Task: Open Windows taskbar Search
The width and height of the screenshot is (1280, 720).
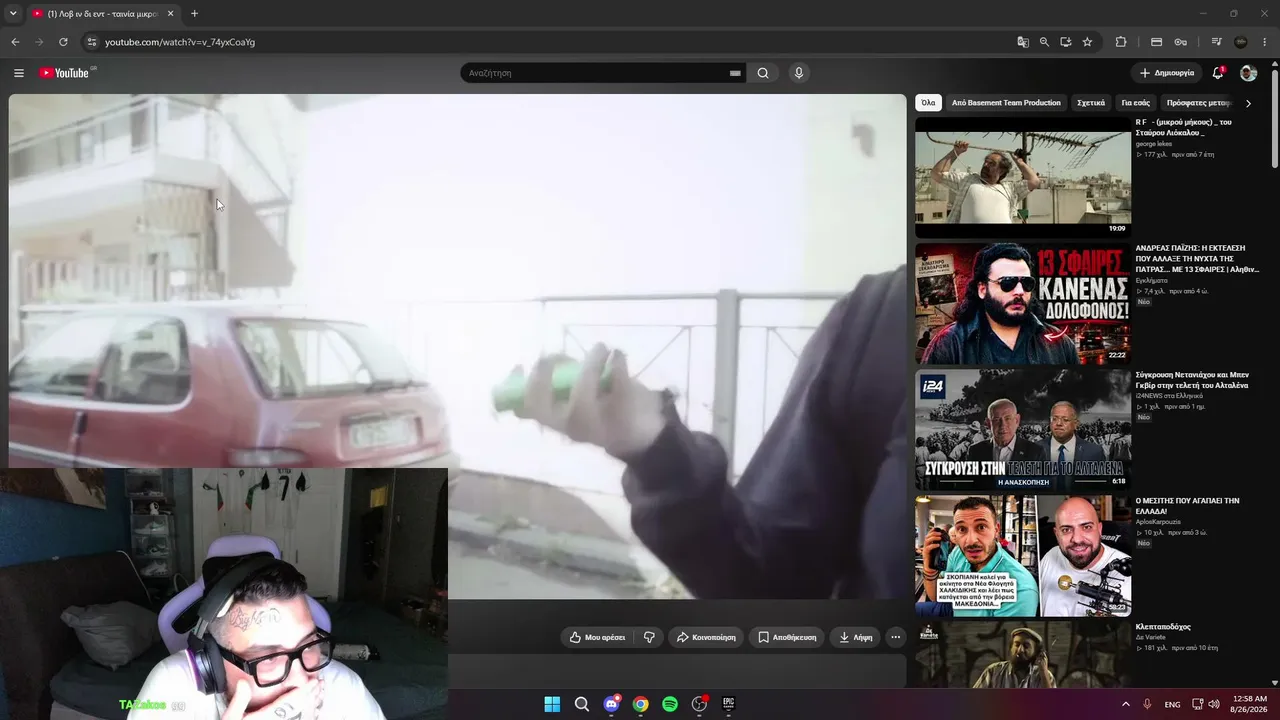Action: 581,704
